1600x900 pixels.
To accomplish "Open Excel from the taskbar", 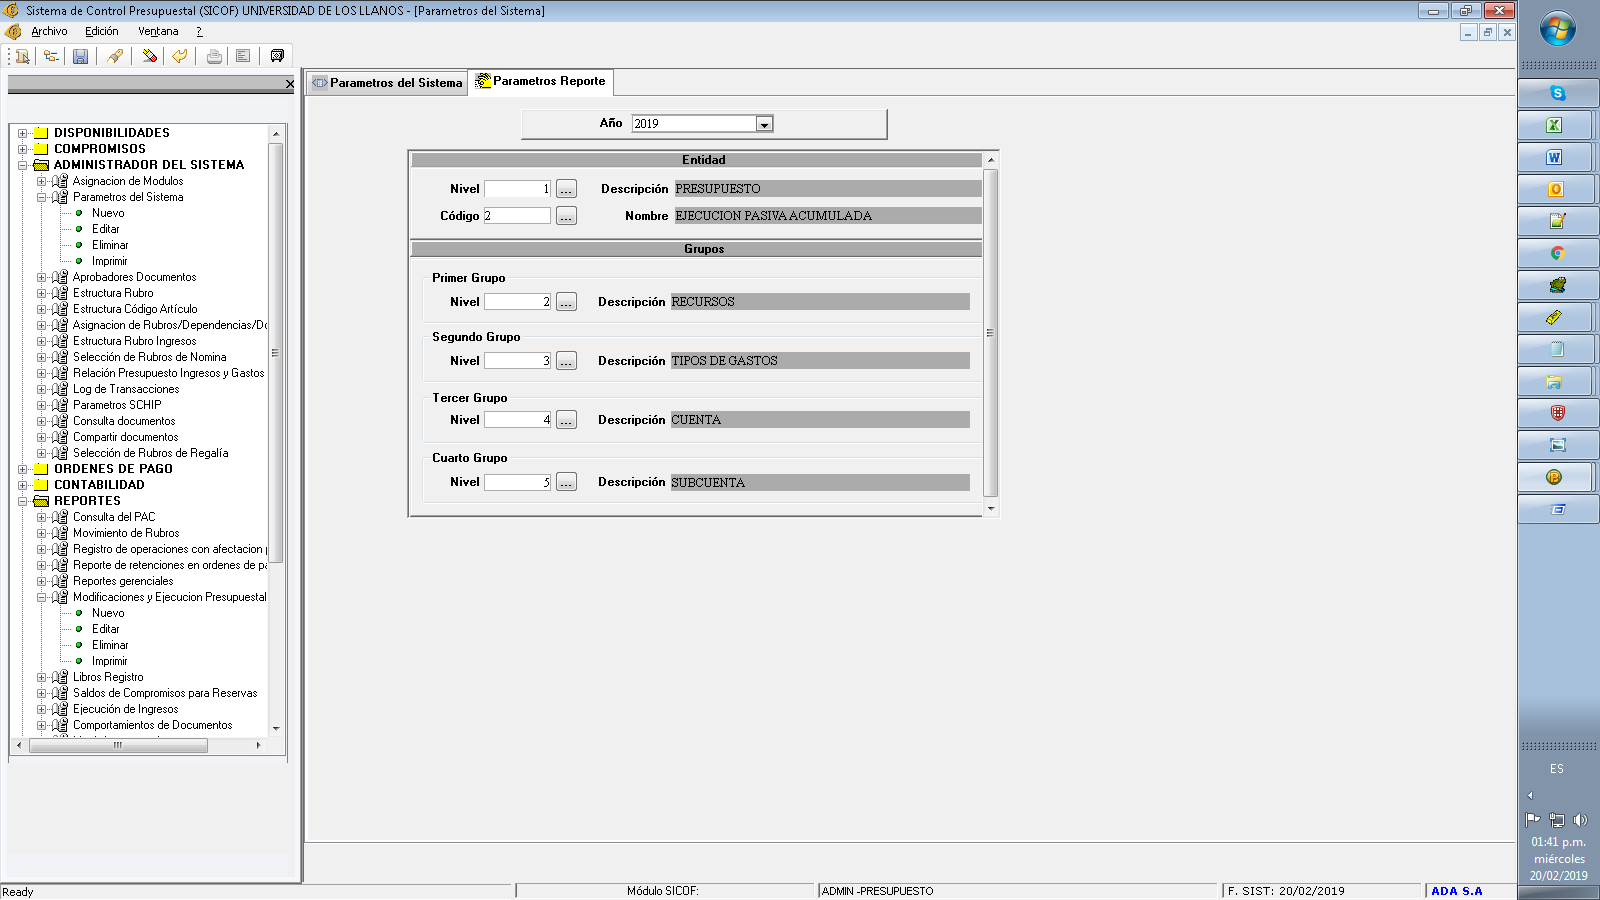I will click(1554, 125).
